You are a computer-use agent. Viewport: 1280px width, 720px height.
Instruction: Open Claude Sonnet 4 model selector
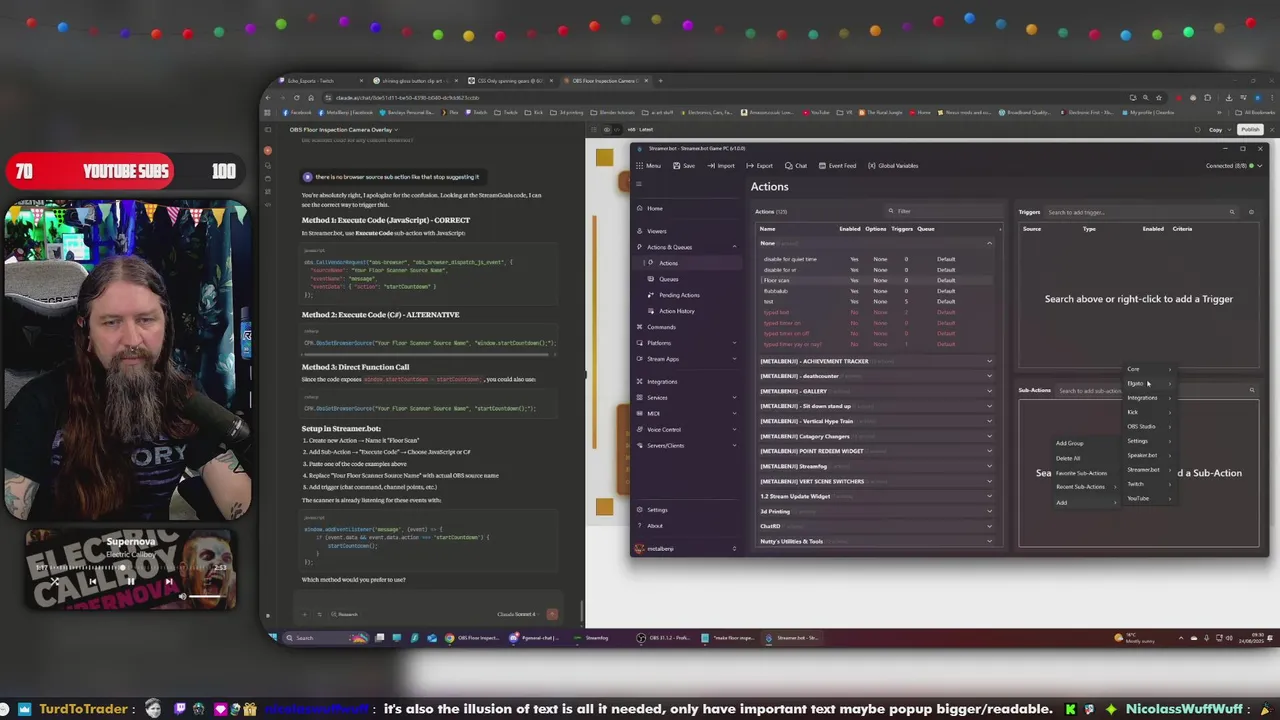tap(518, 614)
